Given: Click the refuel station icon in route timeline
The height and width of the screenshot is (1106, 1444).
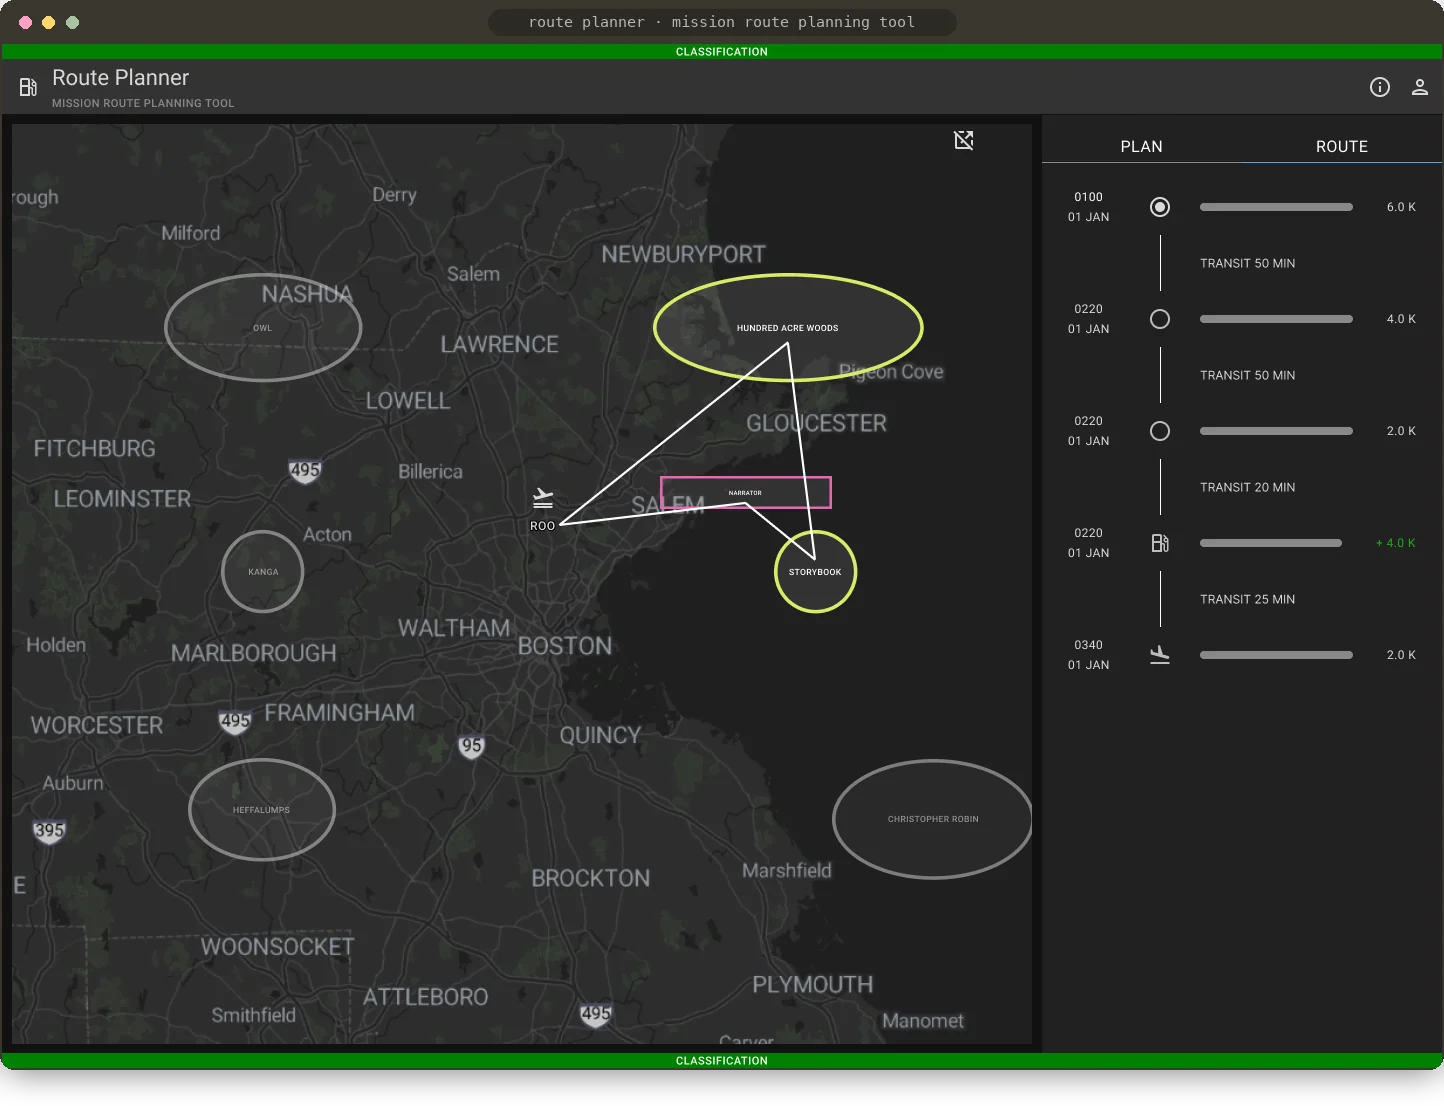Looking at the screenshot, I should tap(1160, 543).
